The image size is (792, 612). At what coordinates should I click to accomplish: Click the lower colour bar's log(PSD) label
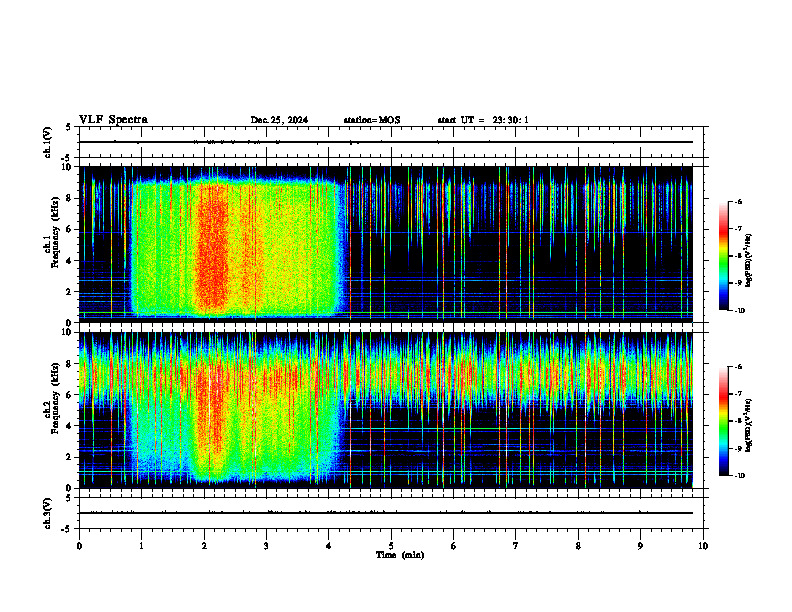(x=749, y=425)
